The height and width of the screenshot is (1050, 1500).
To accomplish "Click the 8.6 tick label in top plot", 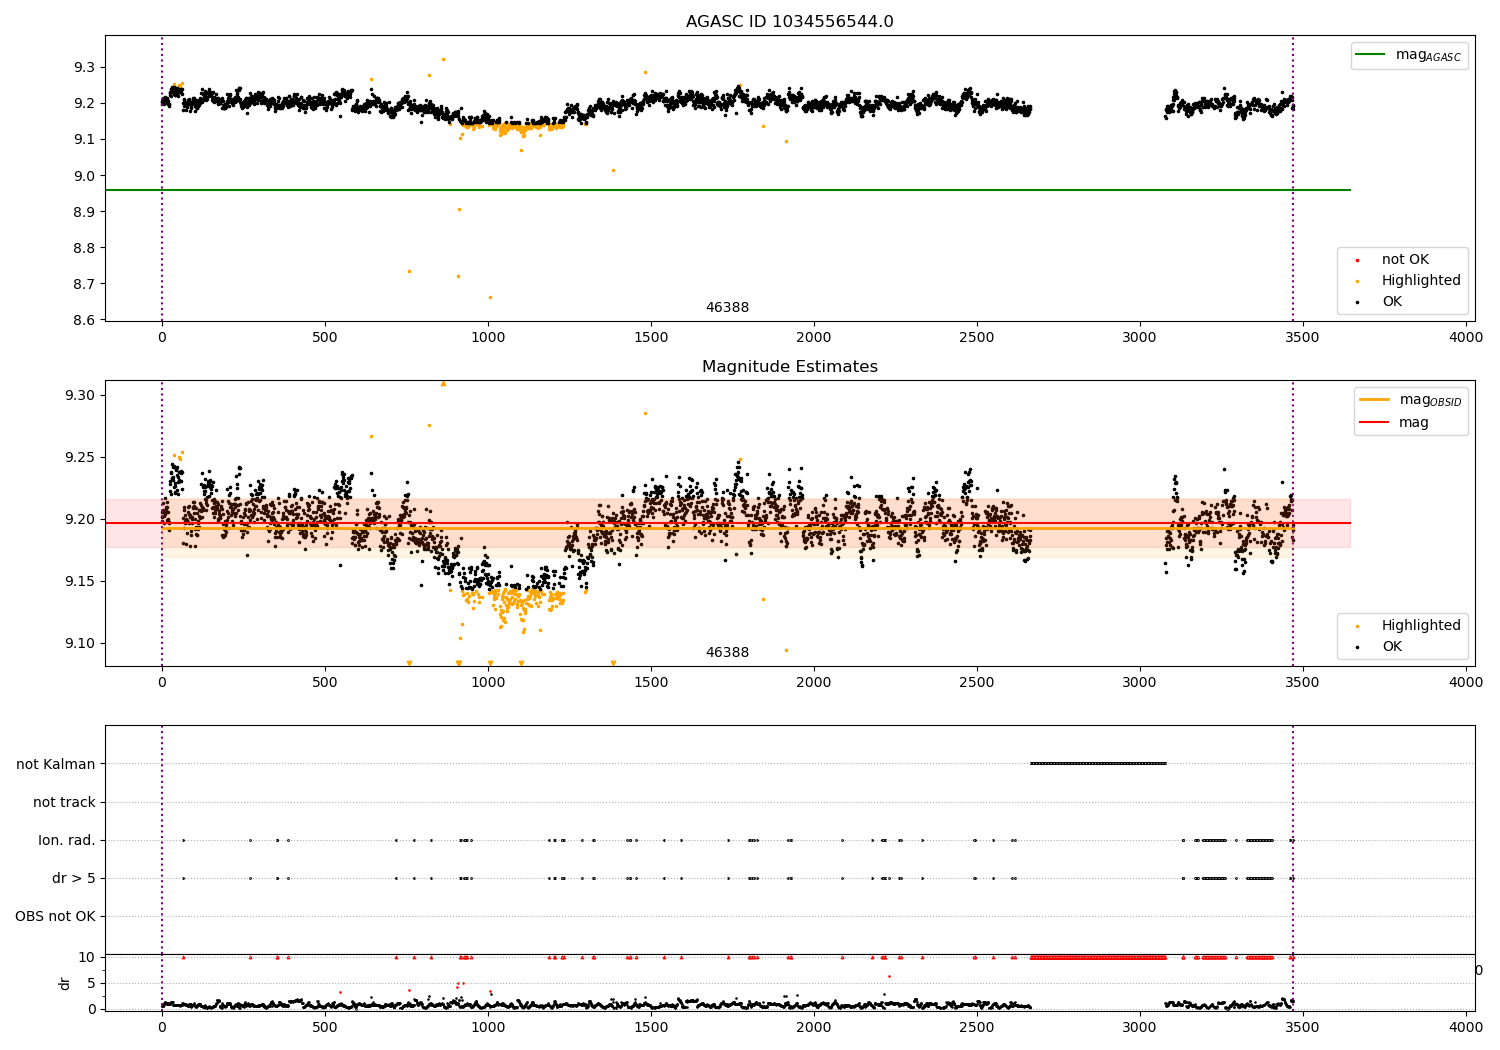I will (85, 320).
